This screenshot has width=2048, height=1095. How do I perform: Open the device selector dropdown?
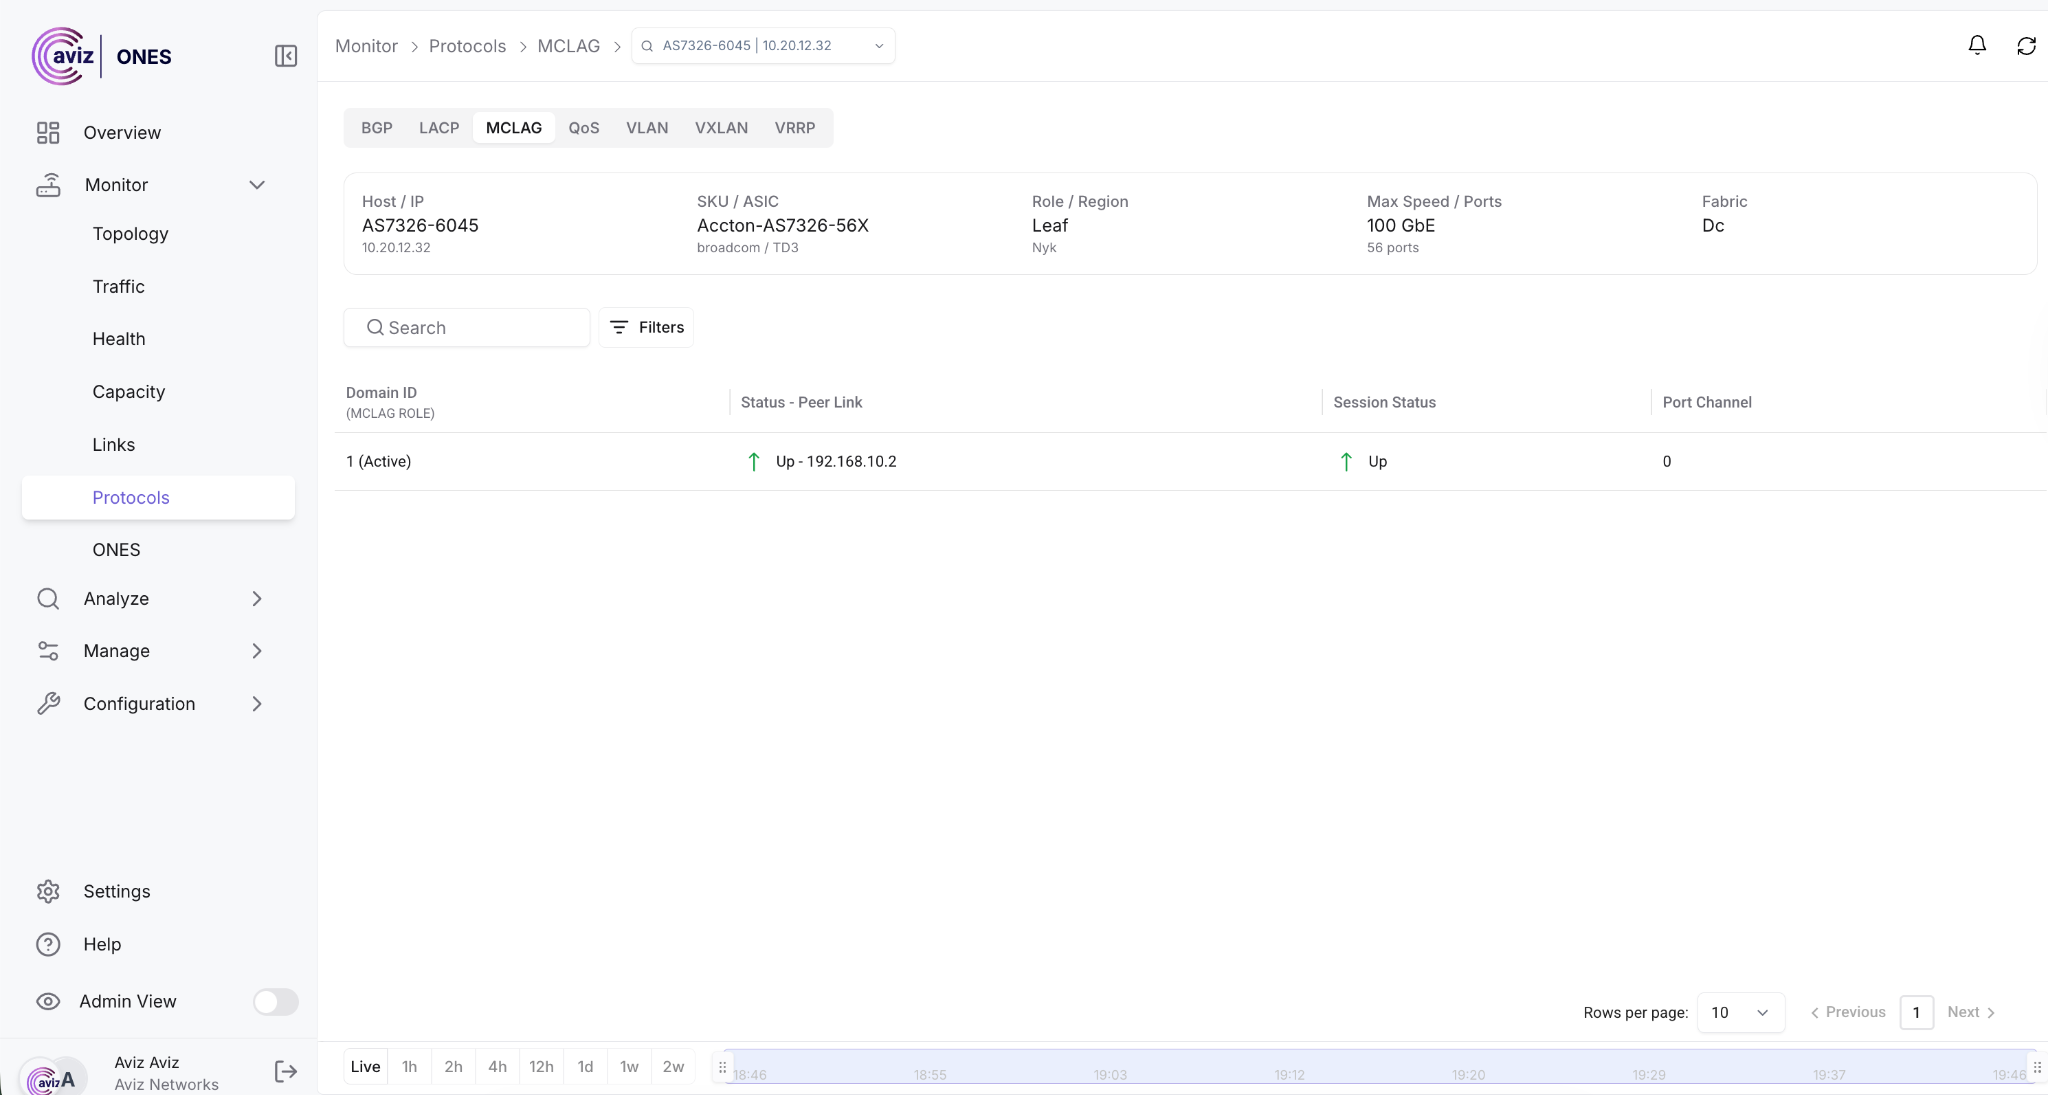pyautogui.click(x=763, y=46)
